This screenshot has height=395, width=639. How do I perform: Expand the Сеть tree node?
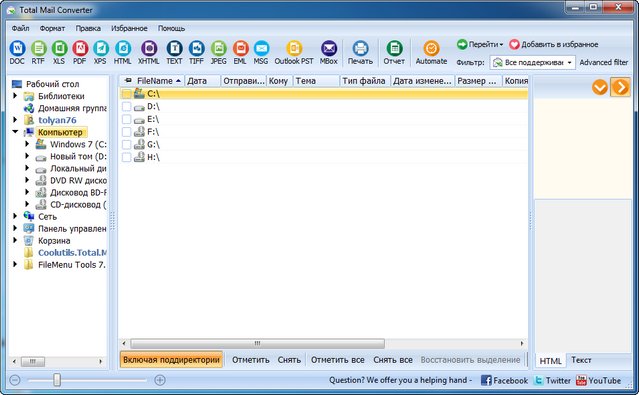pos(15,216)
